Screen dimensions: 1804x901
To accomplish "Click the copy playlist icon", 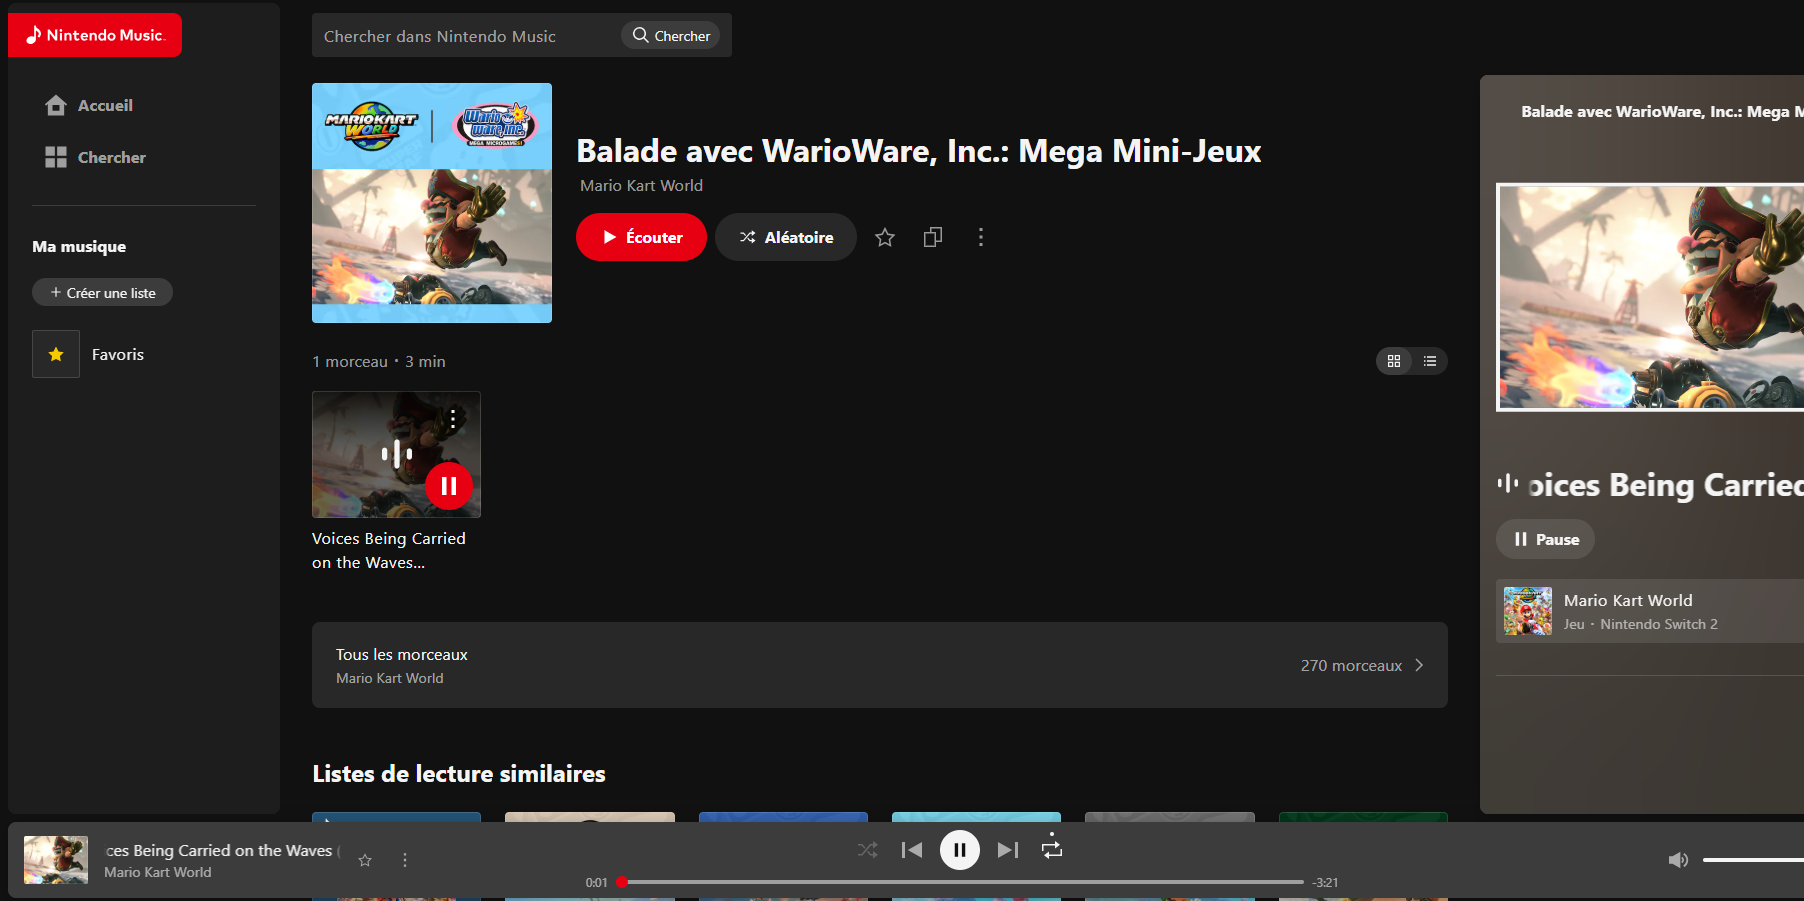I will [933, 237].
